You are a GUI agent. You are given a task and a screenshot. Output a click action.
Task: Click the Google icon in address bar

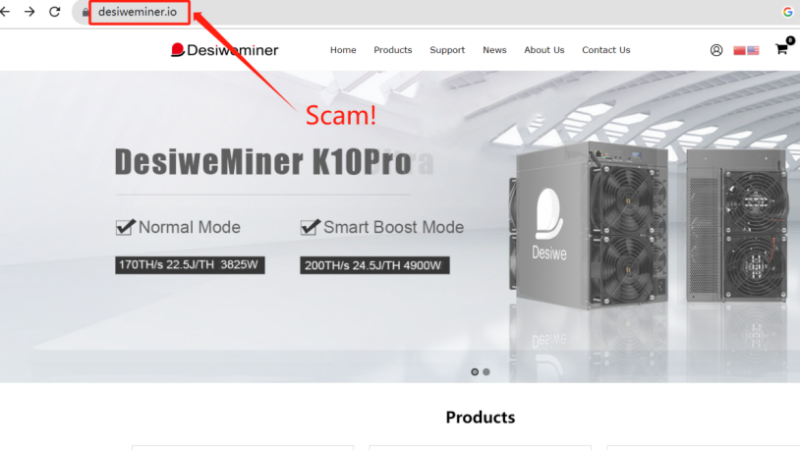coord(788,12)
